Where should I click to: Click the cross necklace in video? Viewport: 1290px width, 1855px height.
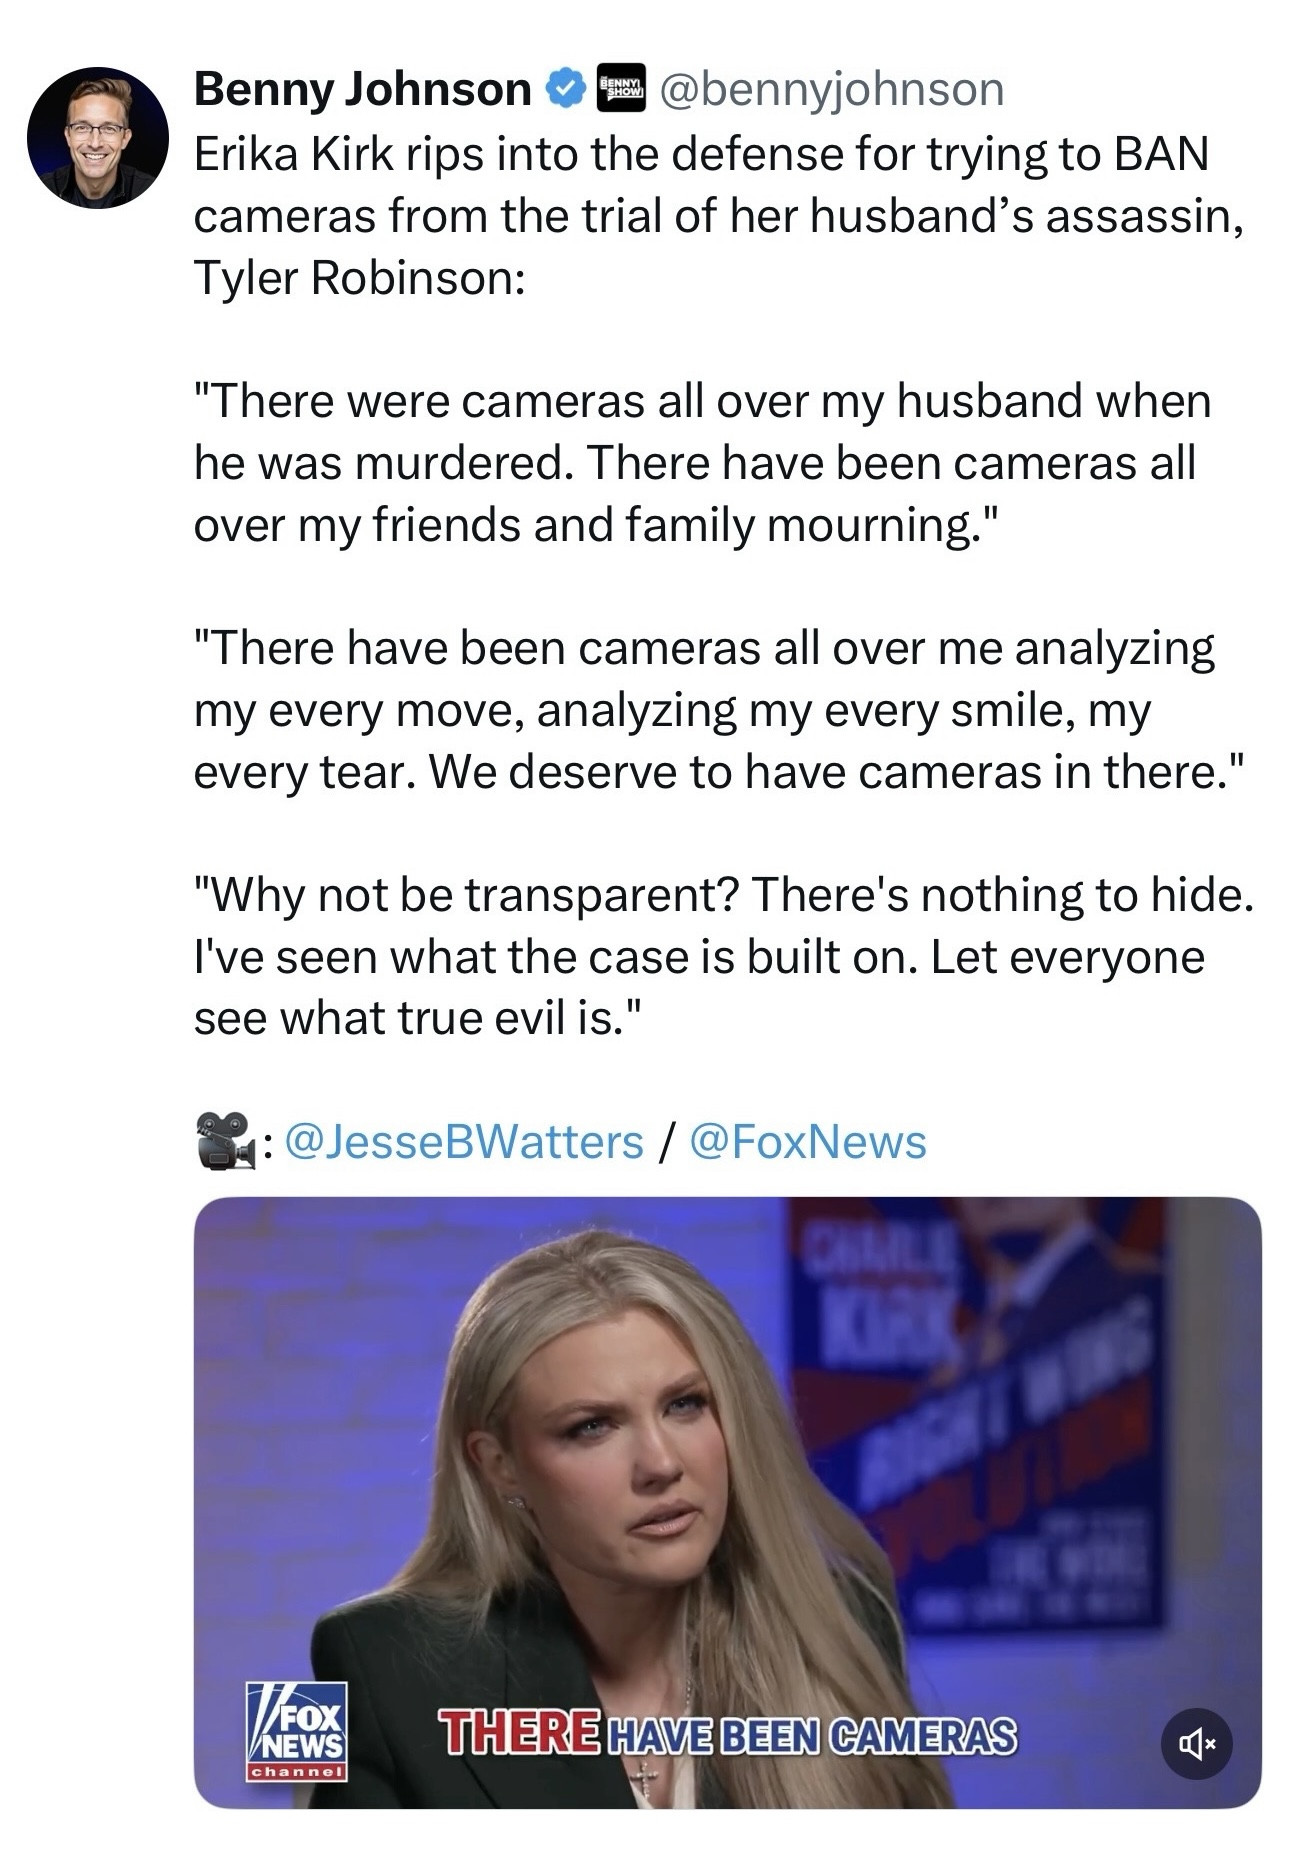(645, 1779)
